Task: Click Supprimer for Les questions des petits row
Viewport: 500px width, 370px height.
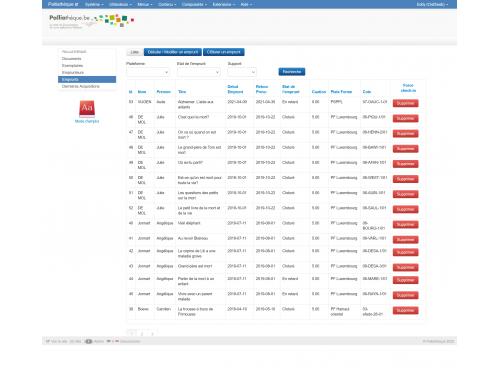Action: click(x=405, y=194)
